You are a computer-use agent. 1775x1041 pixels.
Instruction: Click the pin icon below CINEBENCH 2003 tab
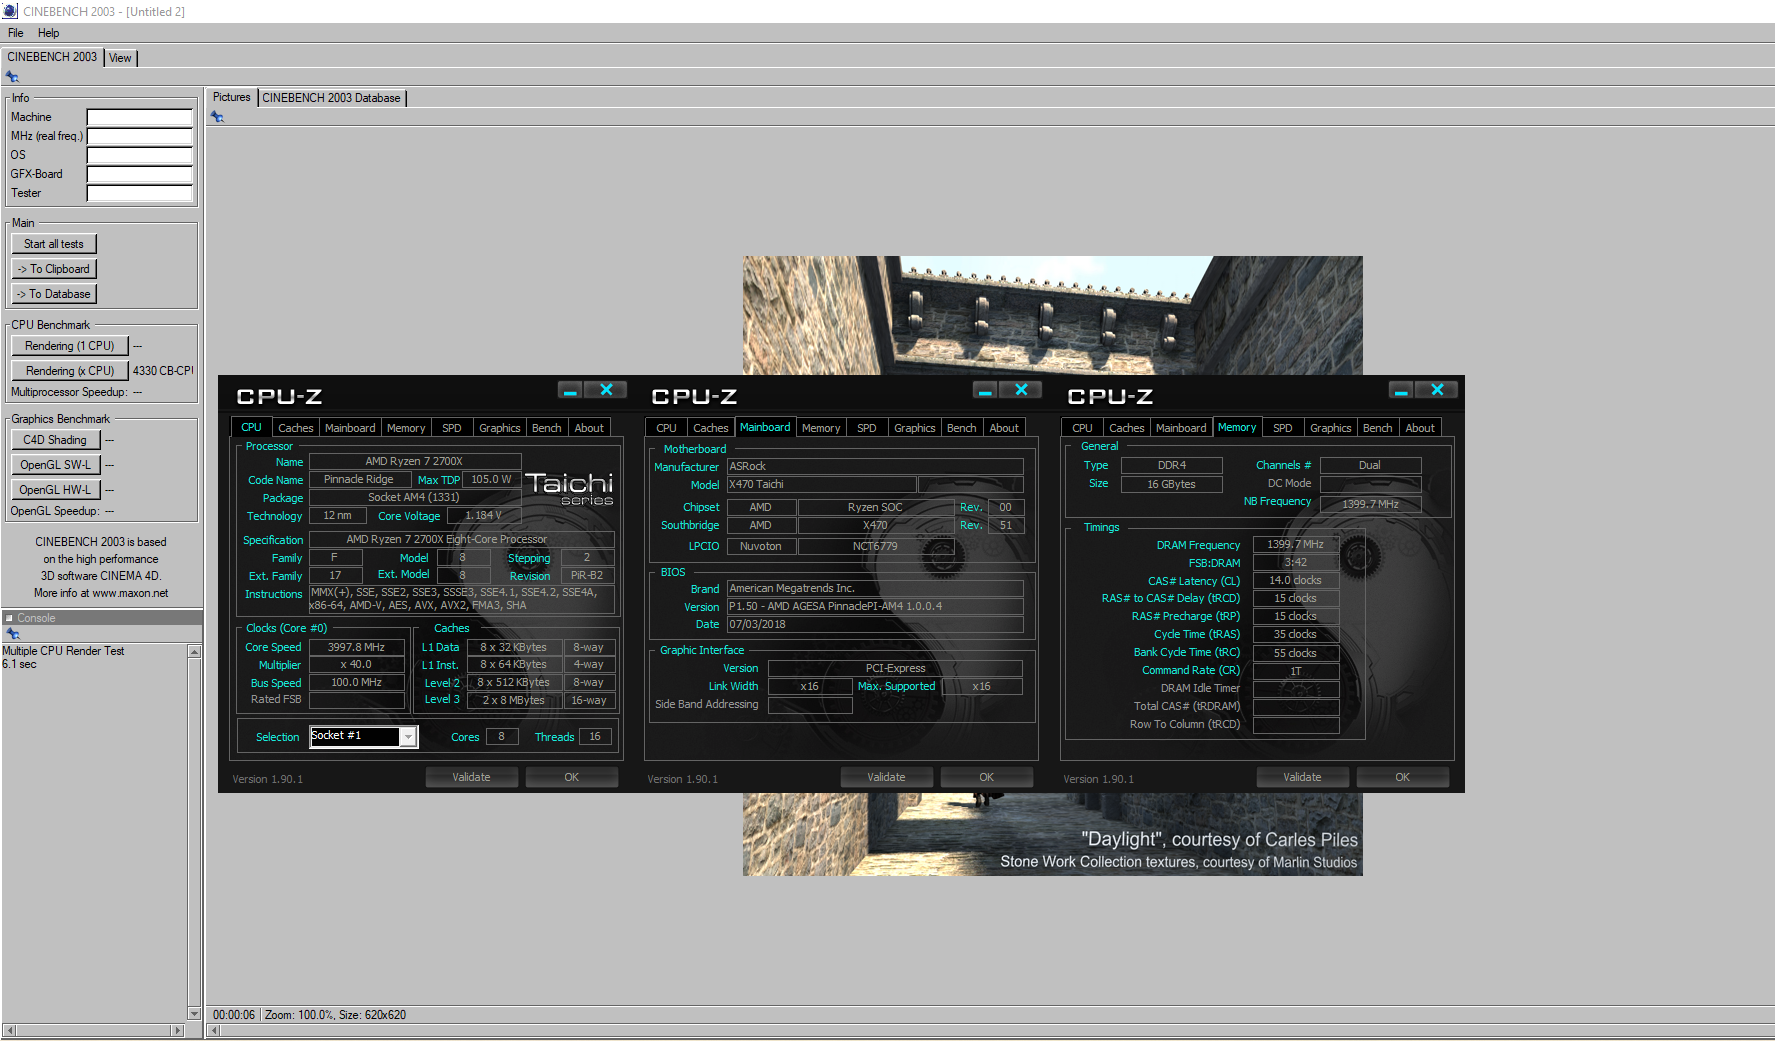12,77
